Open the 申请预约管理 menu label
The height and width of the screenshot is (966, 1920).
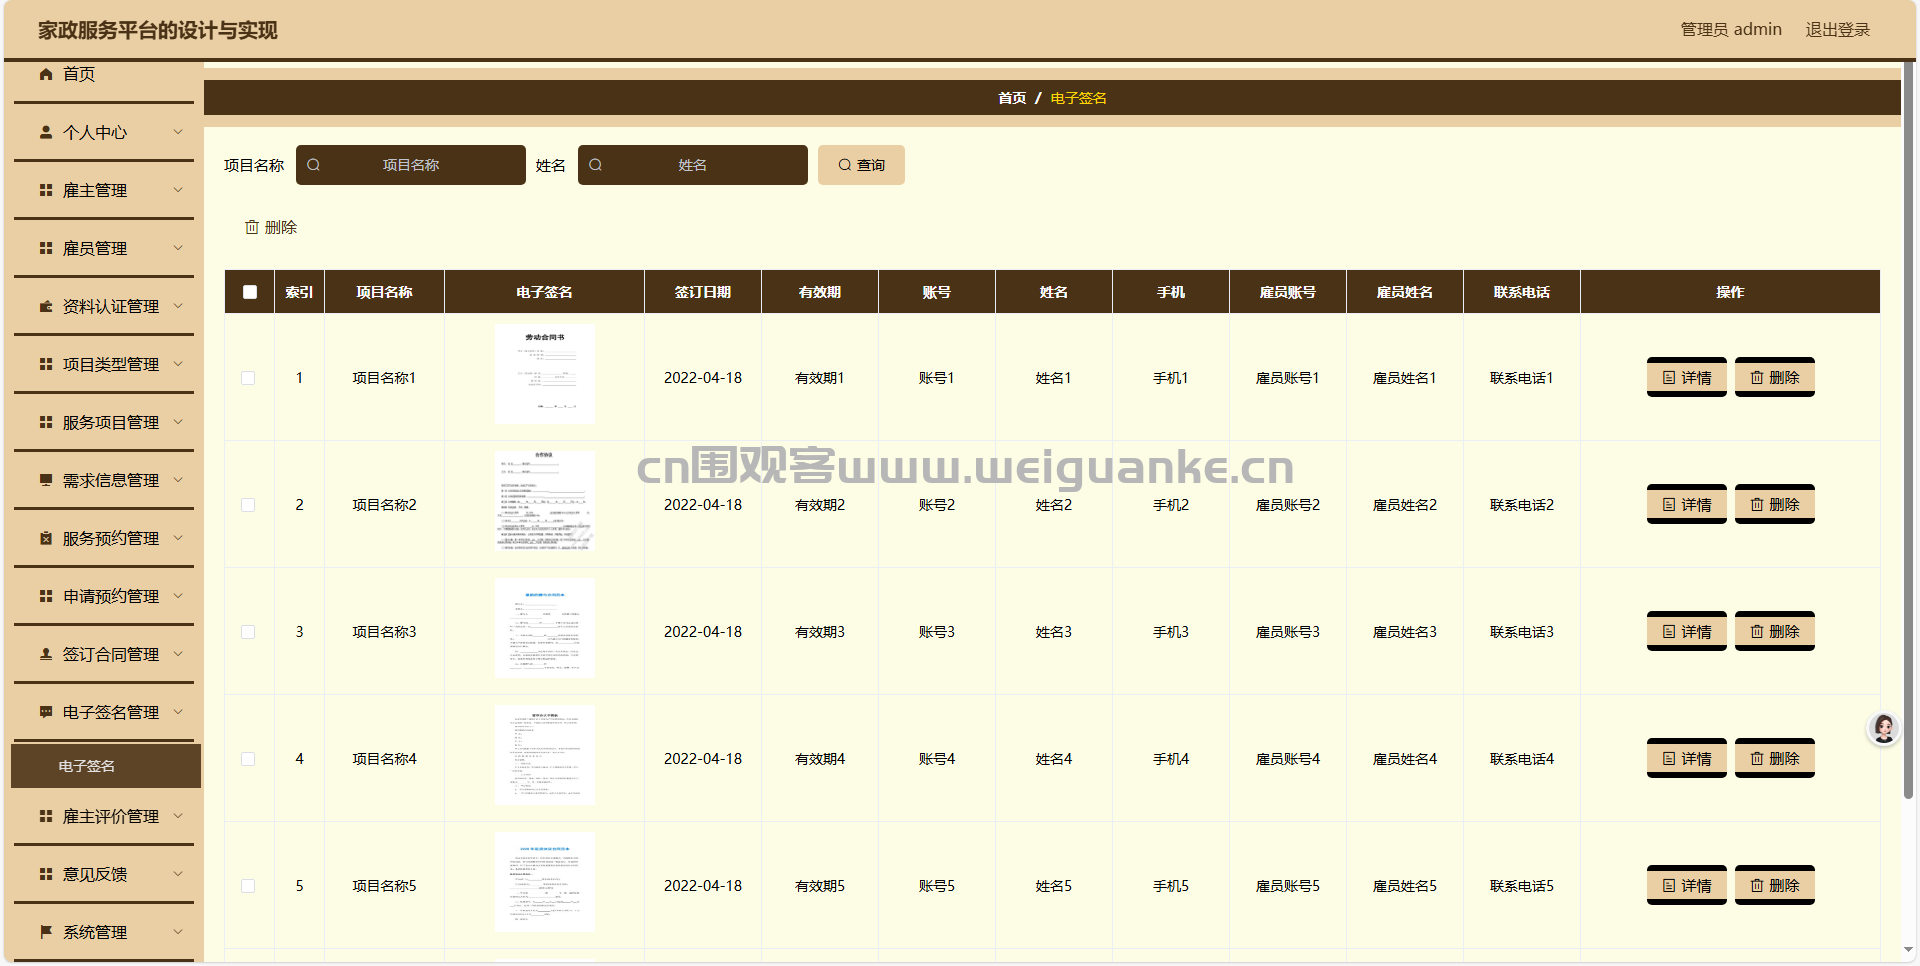coord(111,596)
